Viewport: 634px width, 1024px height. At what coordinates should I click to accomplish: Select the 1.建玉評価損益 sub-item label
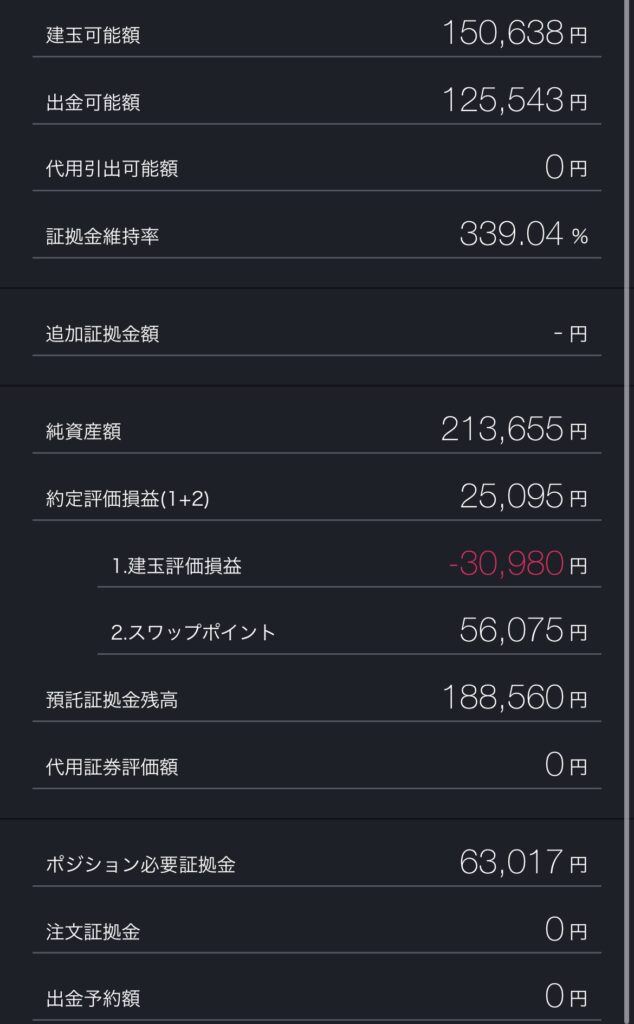[177, 566]
